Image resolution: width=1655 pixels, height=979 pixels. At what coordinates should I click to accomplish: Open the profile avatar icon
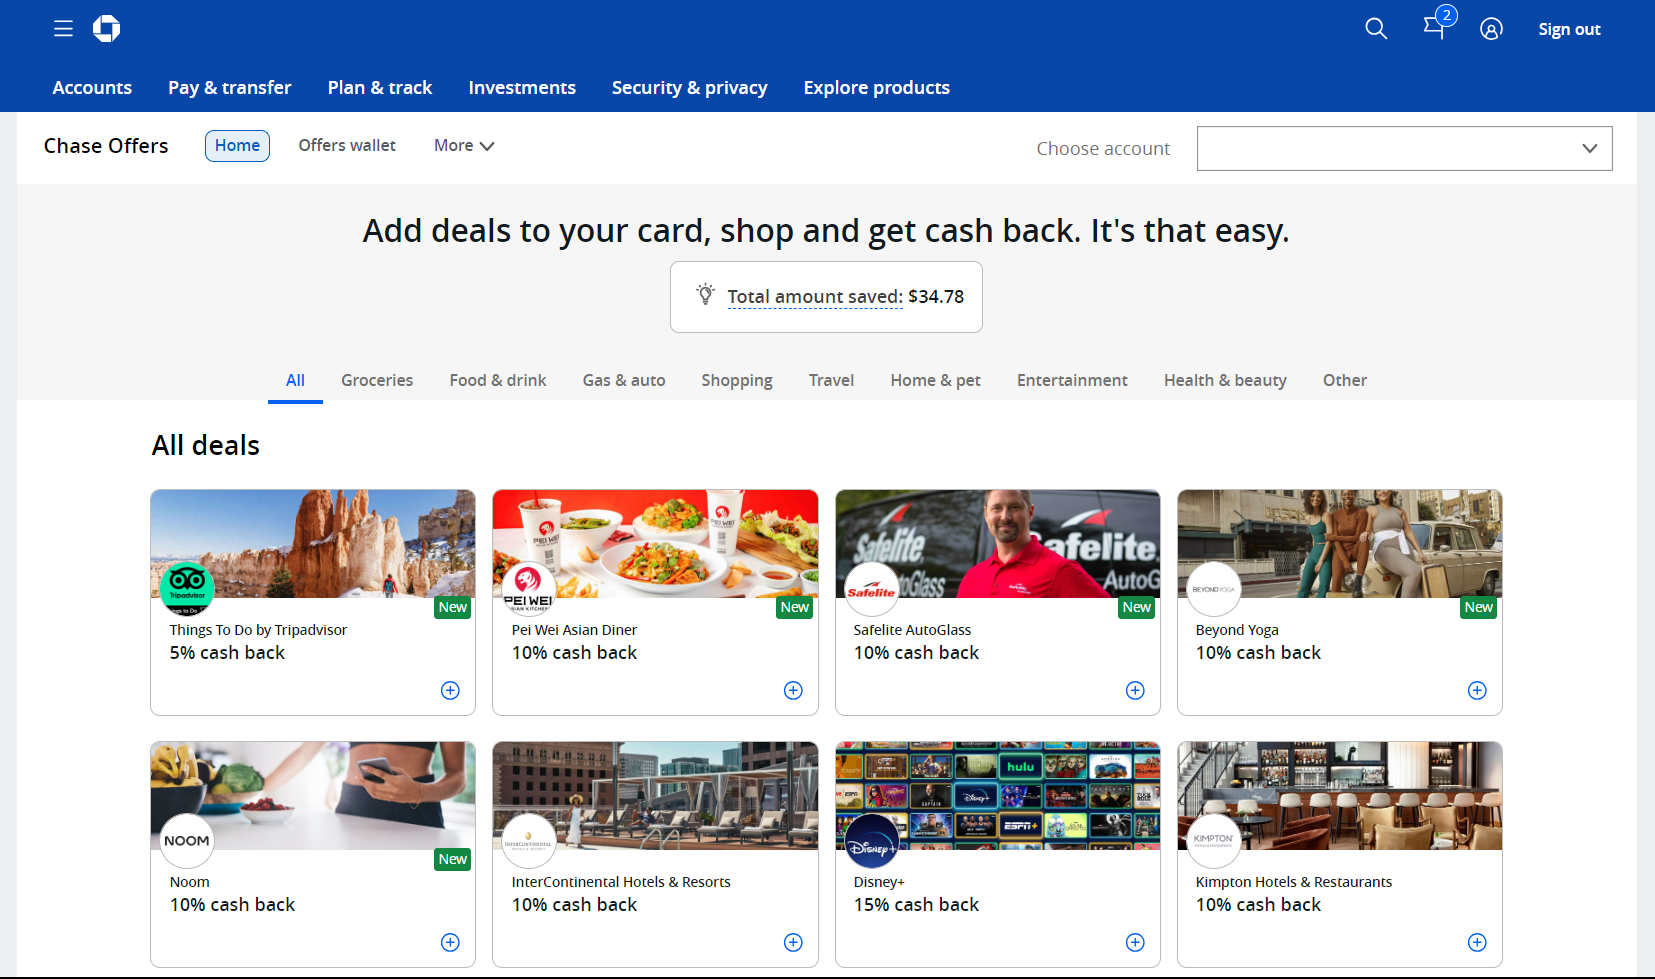[1491, 29]
